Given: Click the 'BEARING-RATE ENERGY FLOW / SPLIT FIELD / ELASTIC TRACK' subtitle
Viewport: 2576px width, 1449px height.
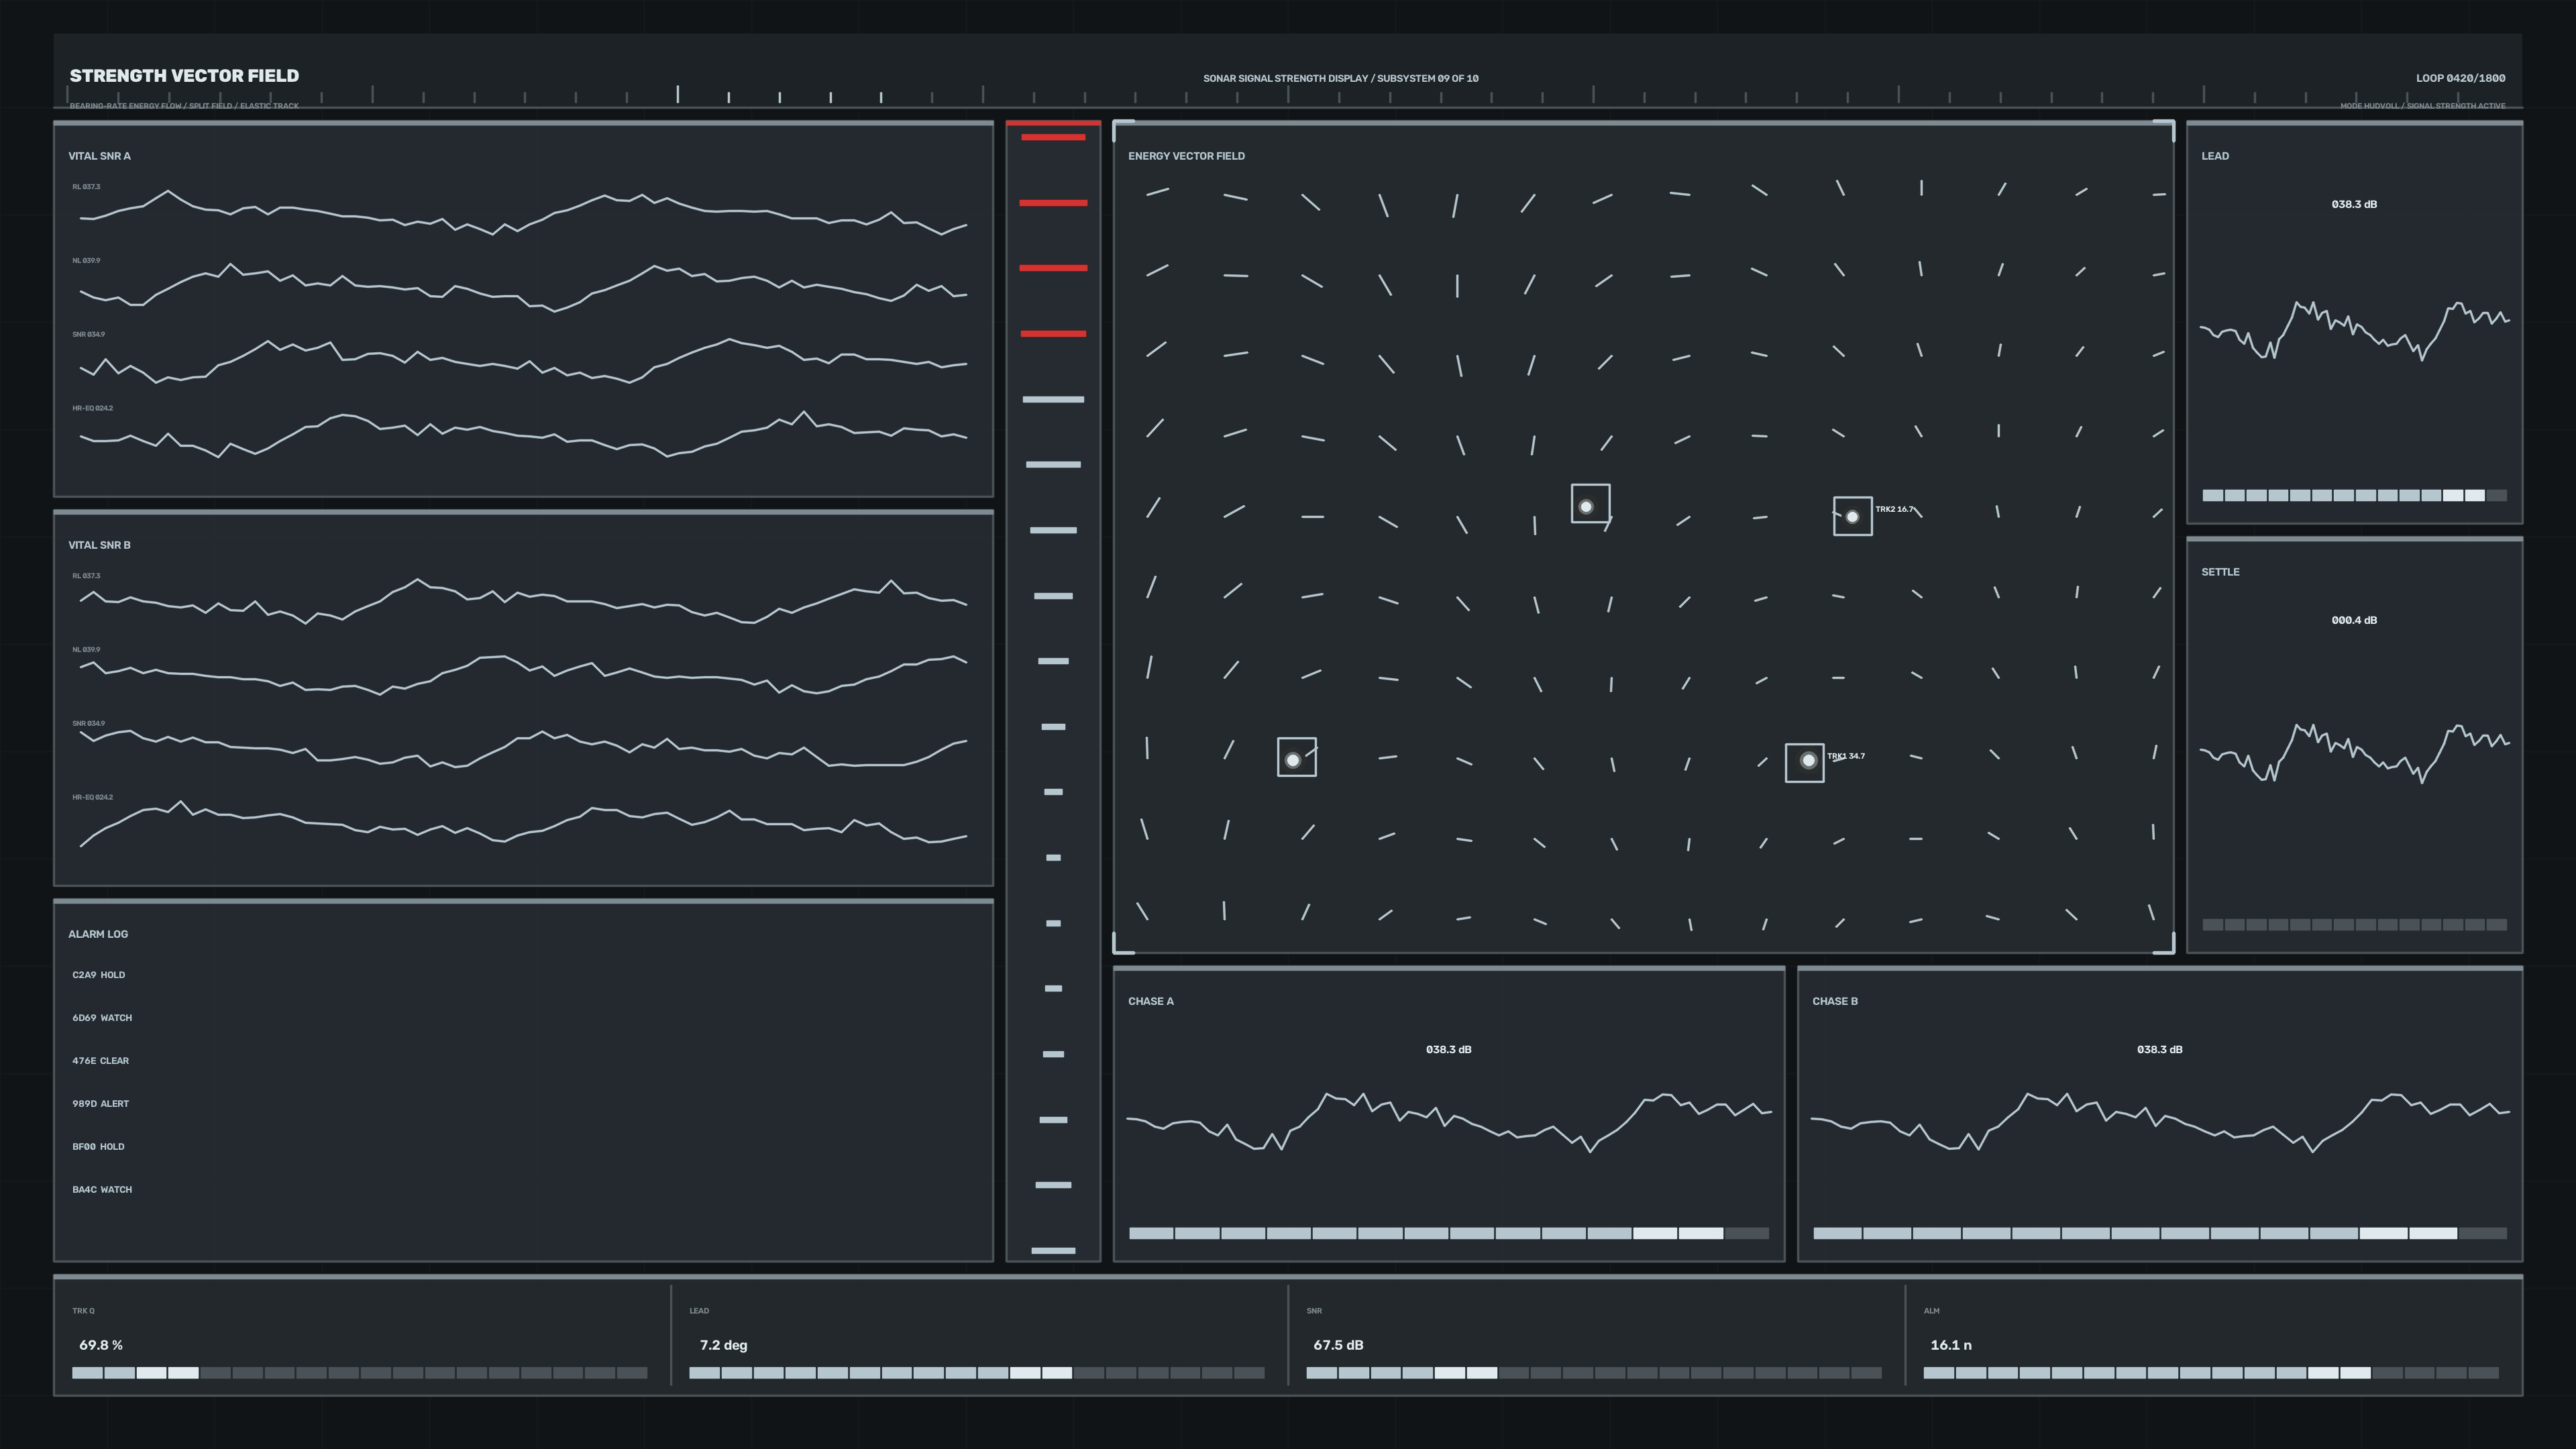Looking at the screenshot, I should tap(184, 106).
